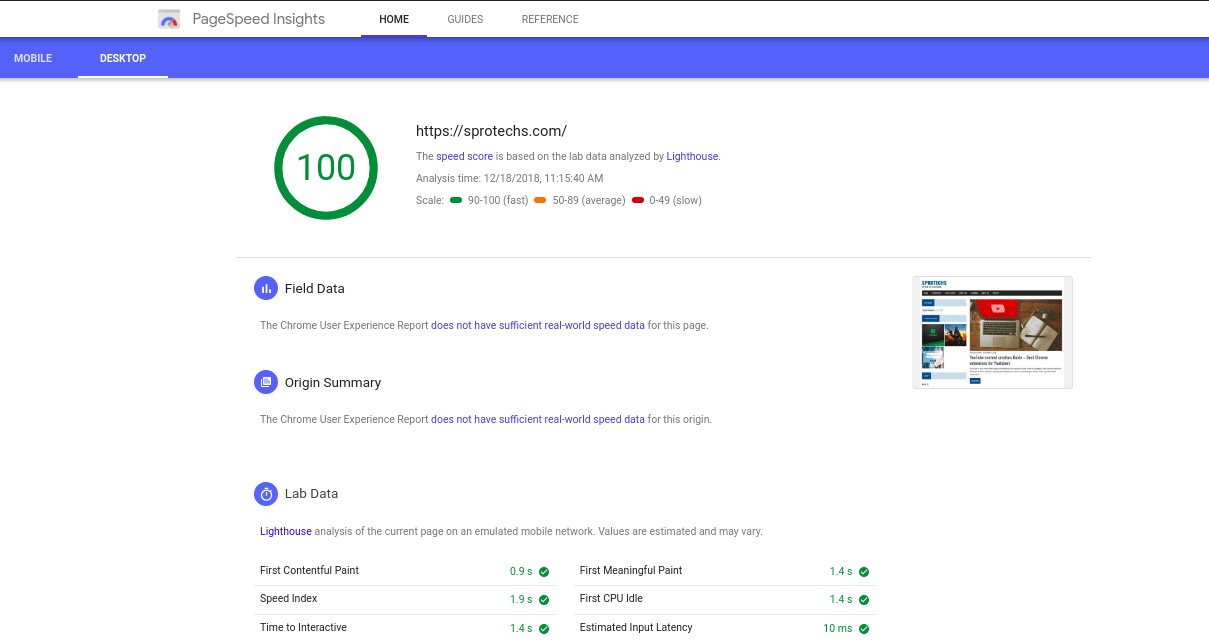Screen dimensions: 1209x643
Task: Click the green check next to Estimated Input Latency
Action: (864, 629)
